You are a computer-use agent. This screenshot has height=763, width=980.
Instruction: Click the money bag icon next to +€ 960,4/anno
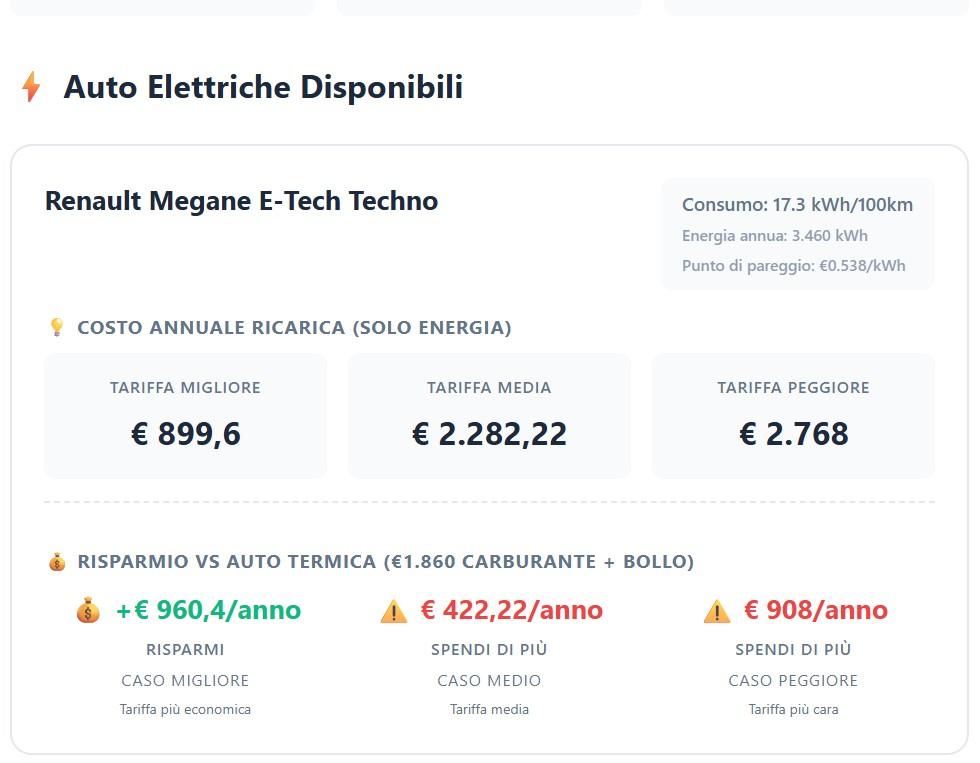point(88,610)
